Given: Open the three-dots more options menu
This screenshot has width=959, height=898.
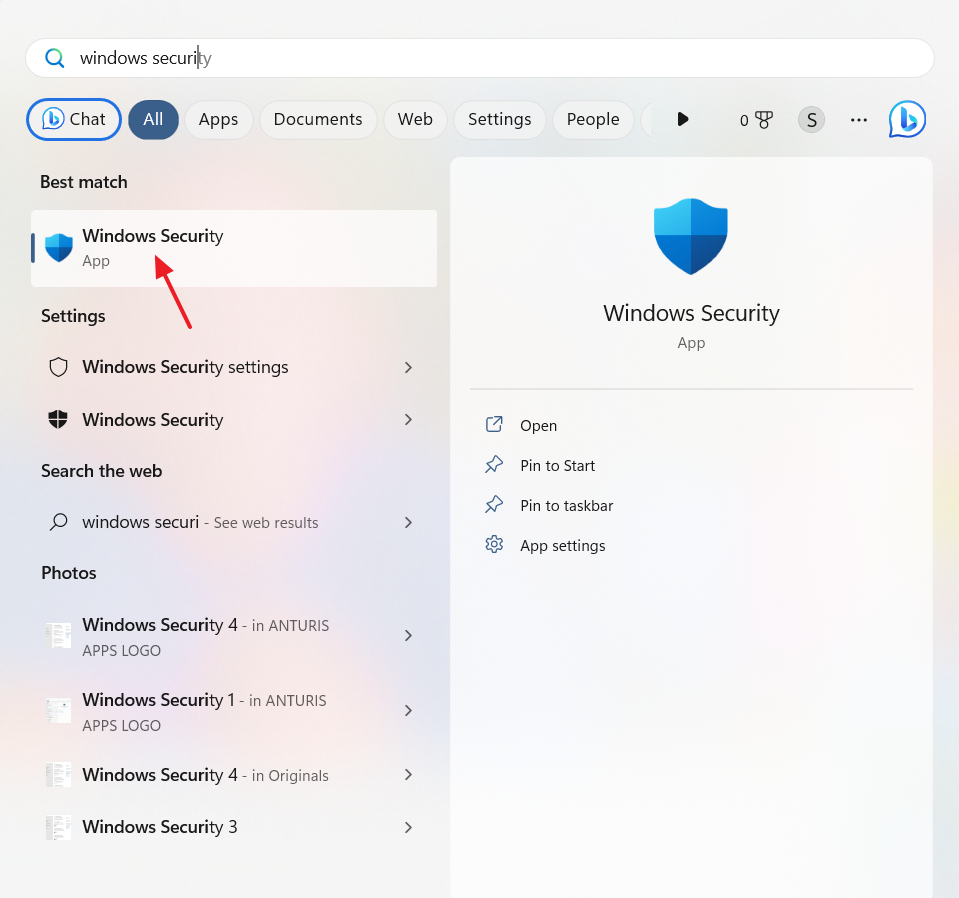Looking at the screenshot, I should [858, 120].
